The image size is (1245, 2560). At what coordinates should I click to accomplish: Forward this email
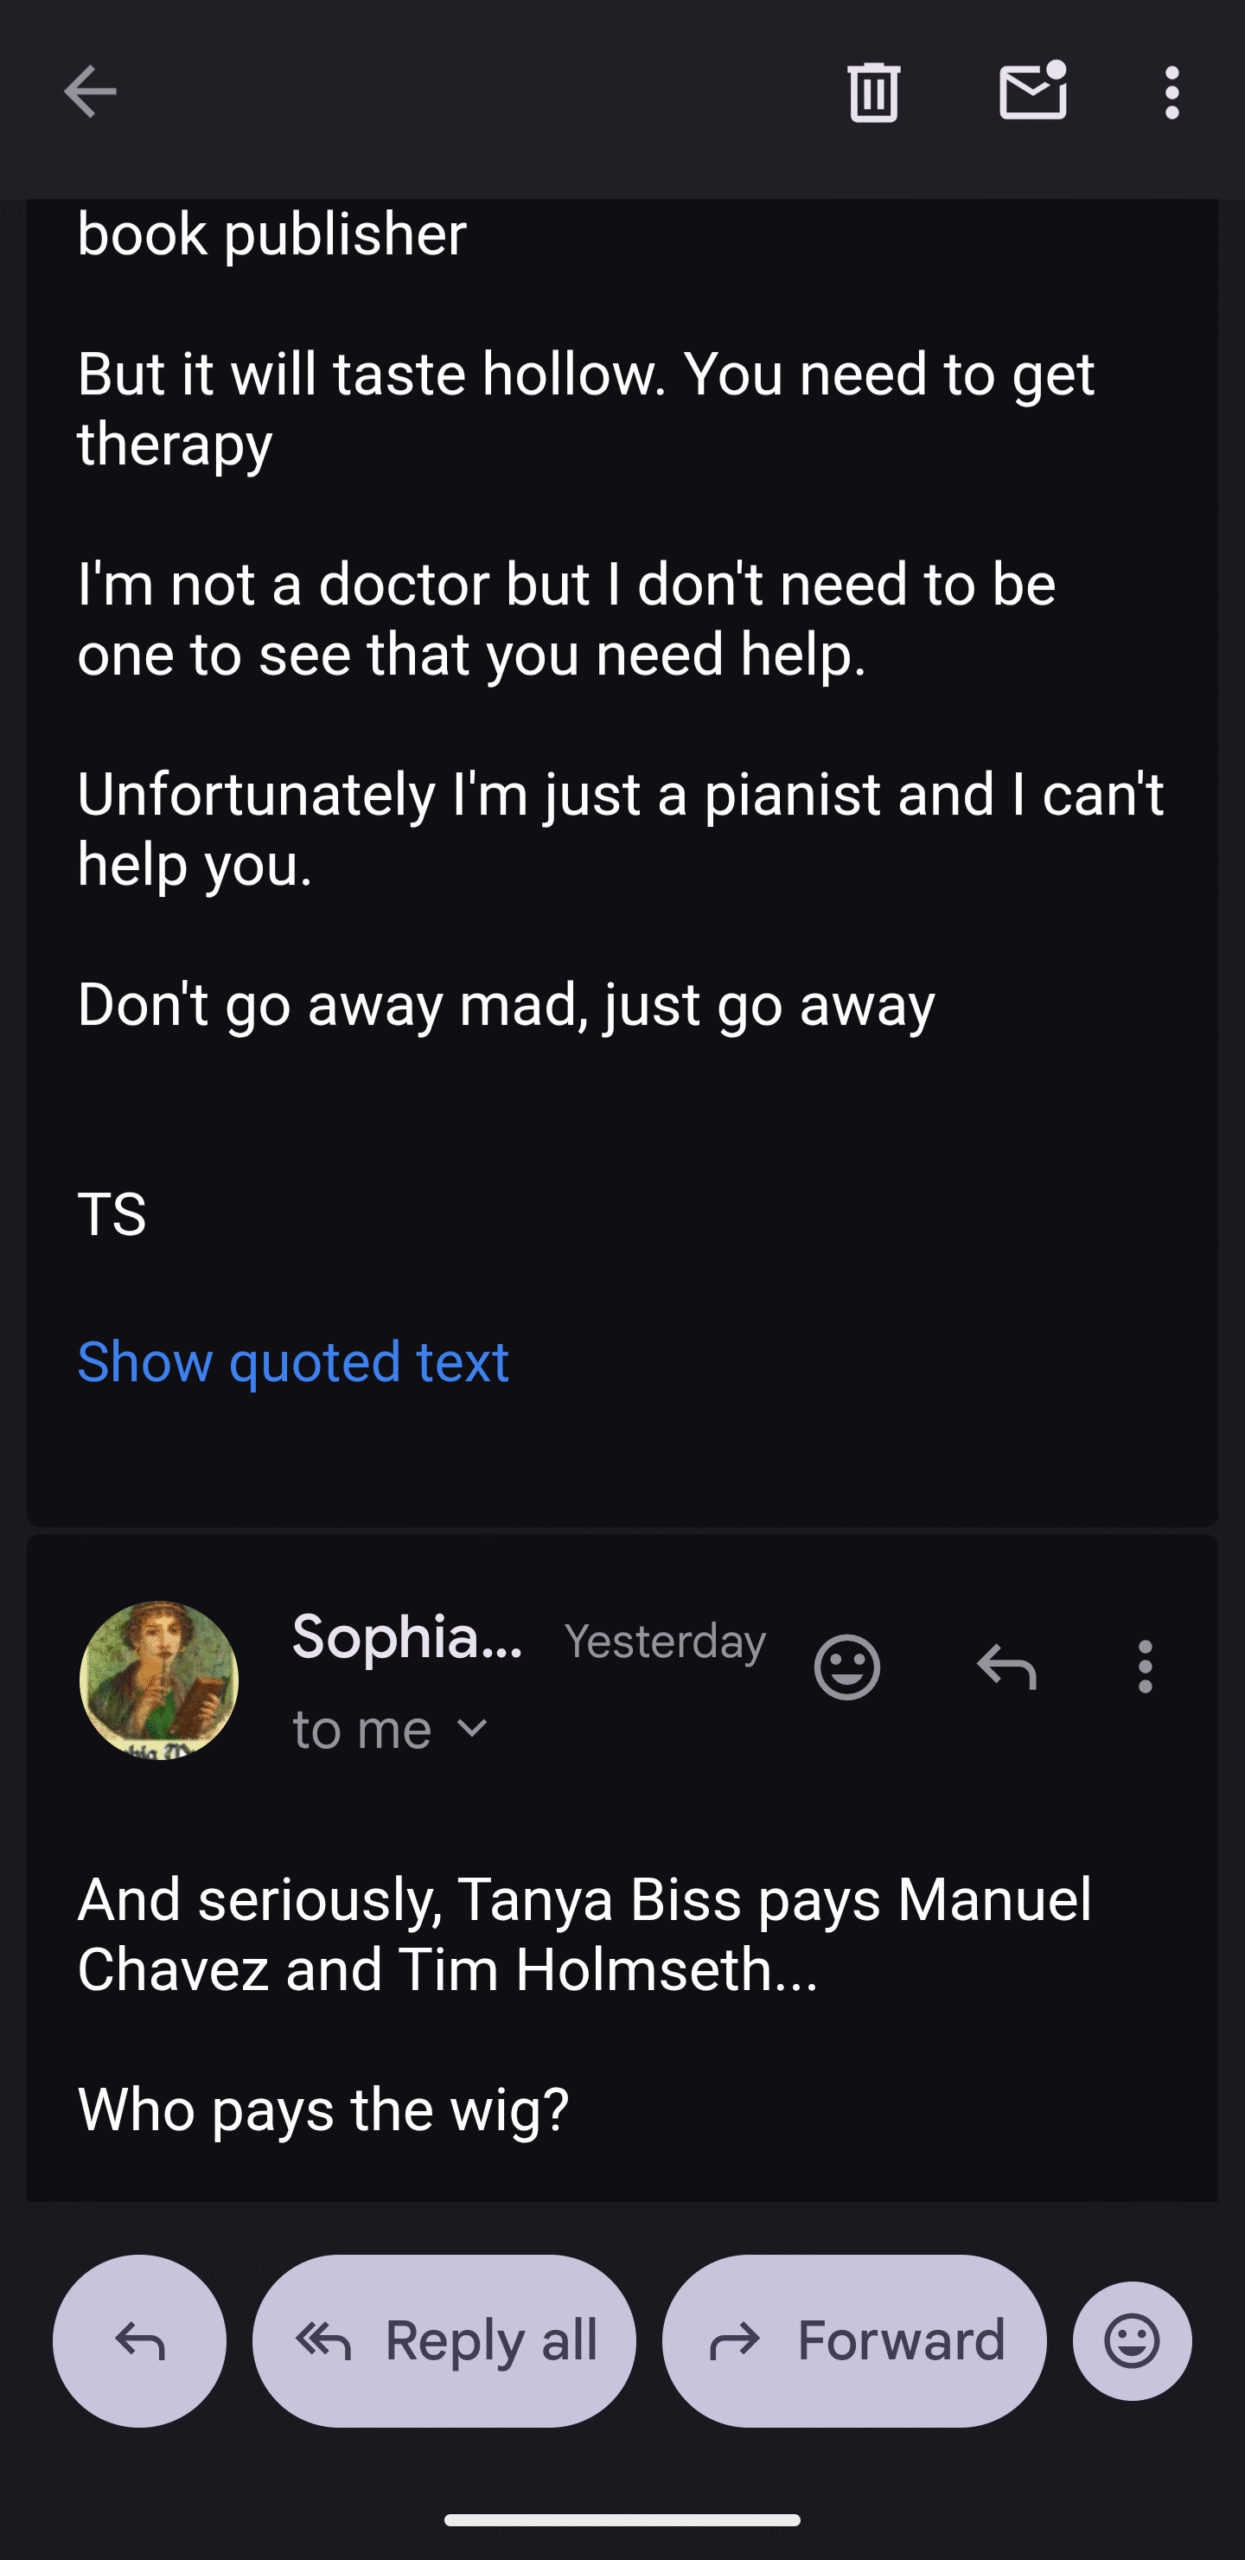(854, 2341)
